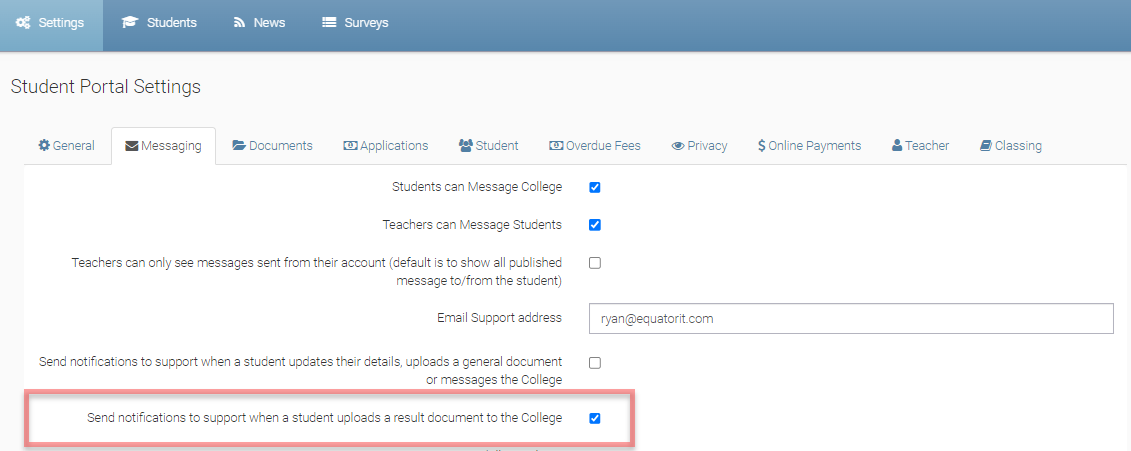1131x451 pixels.
Task: Open the Overdue Fees tab
Action: coord(594,146)
